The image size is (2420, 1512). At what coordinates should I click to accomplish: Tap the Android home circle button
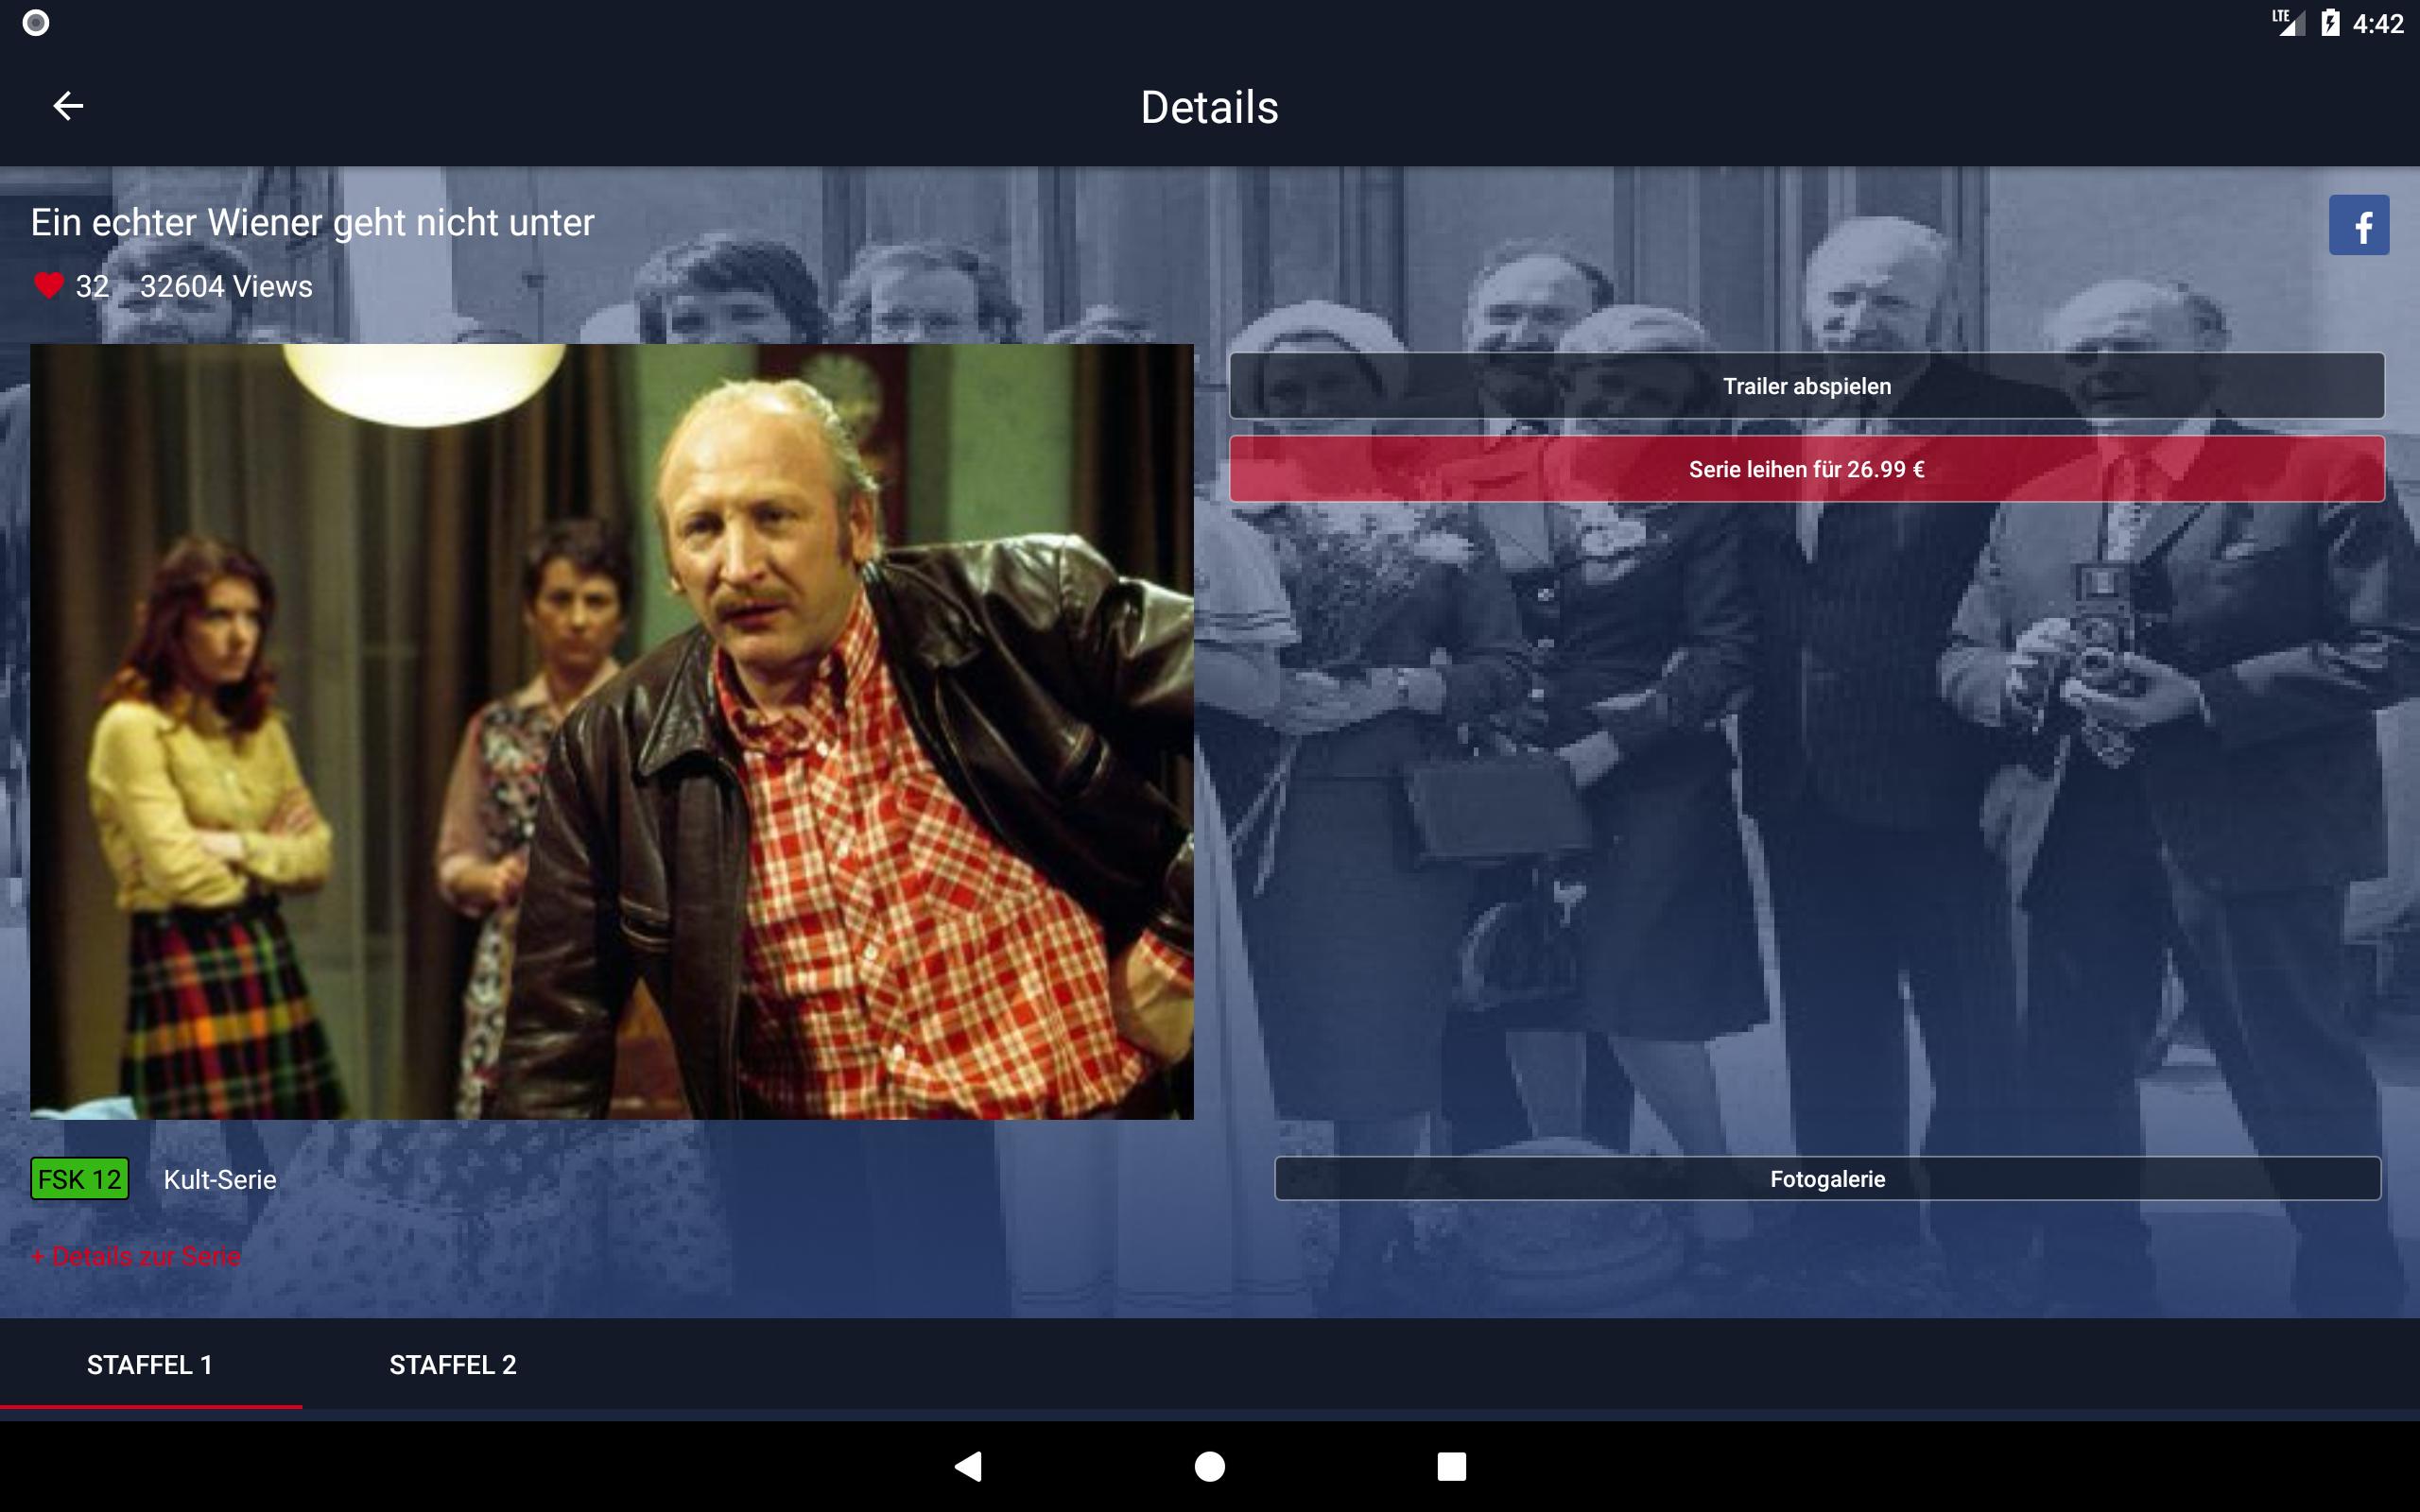[1209, 1466]
